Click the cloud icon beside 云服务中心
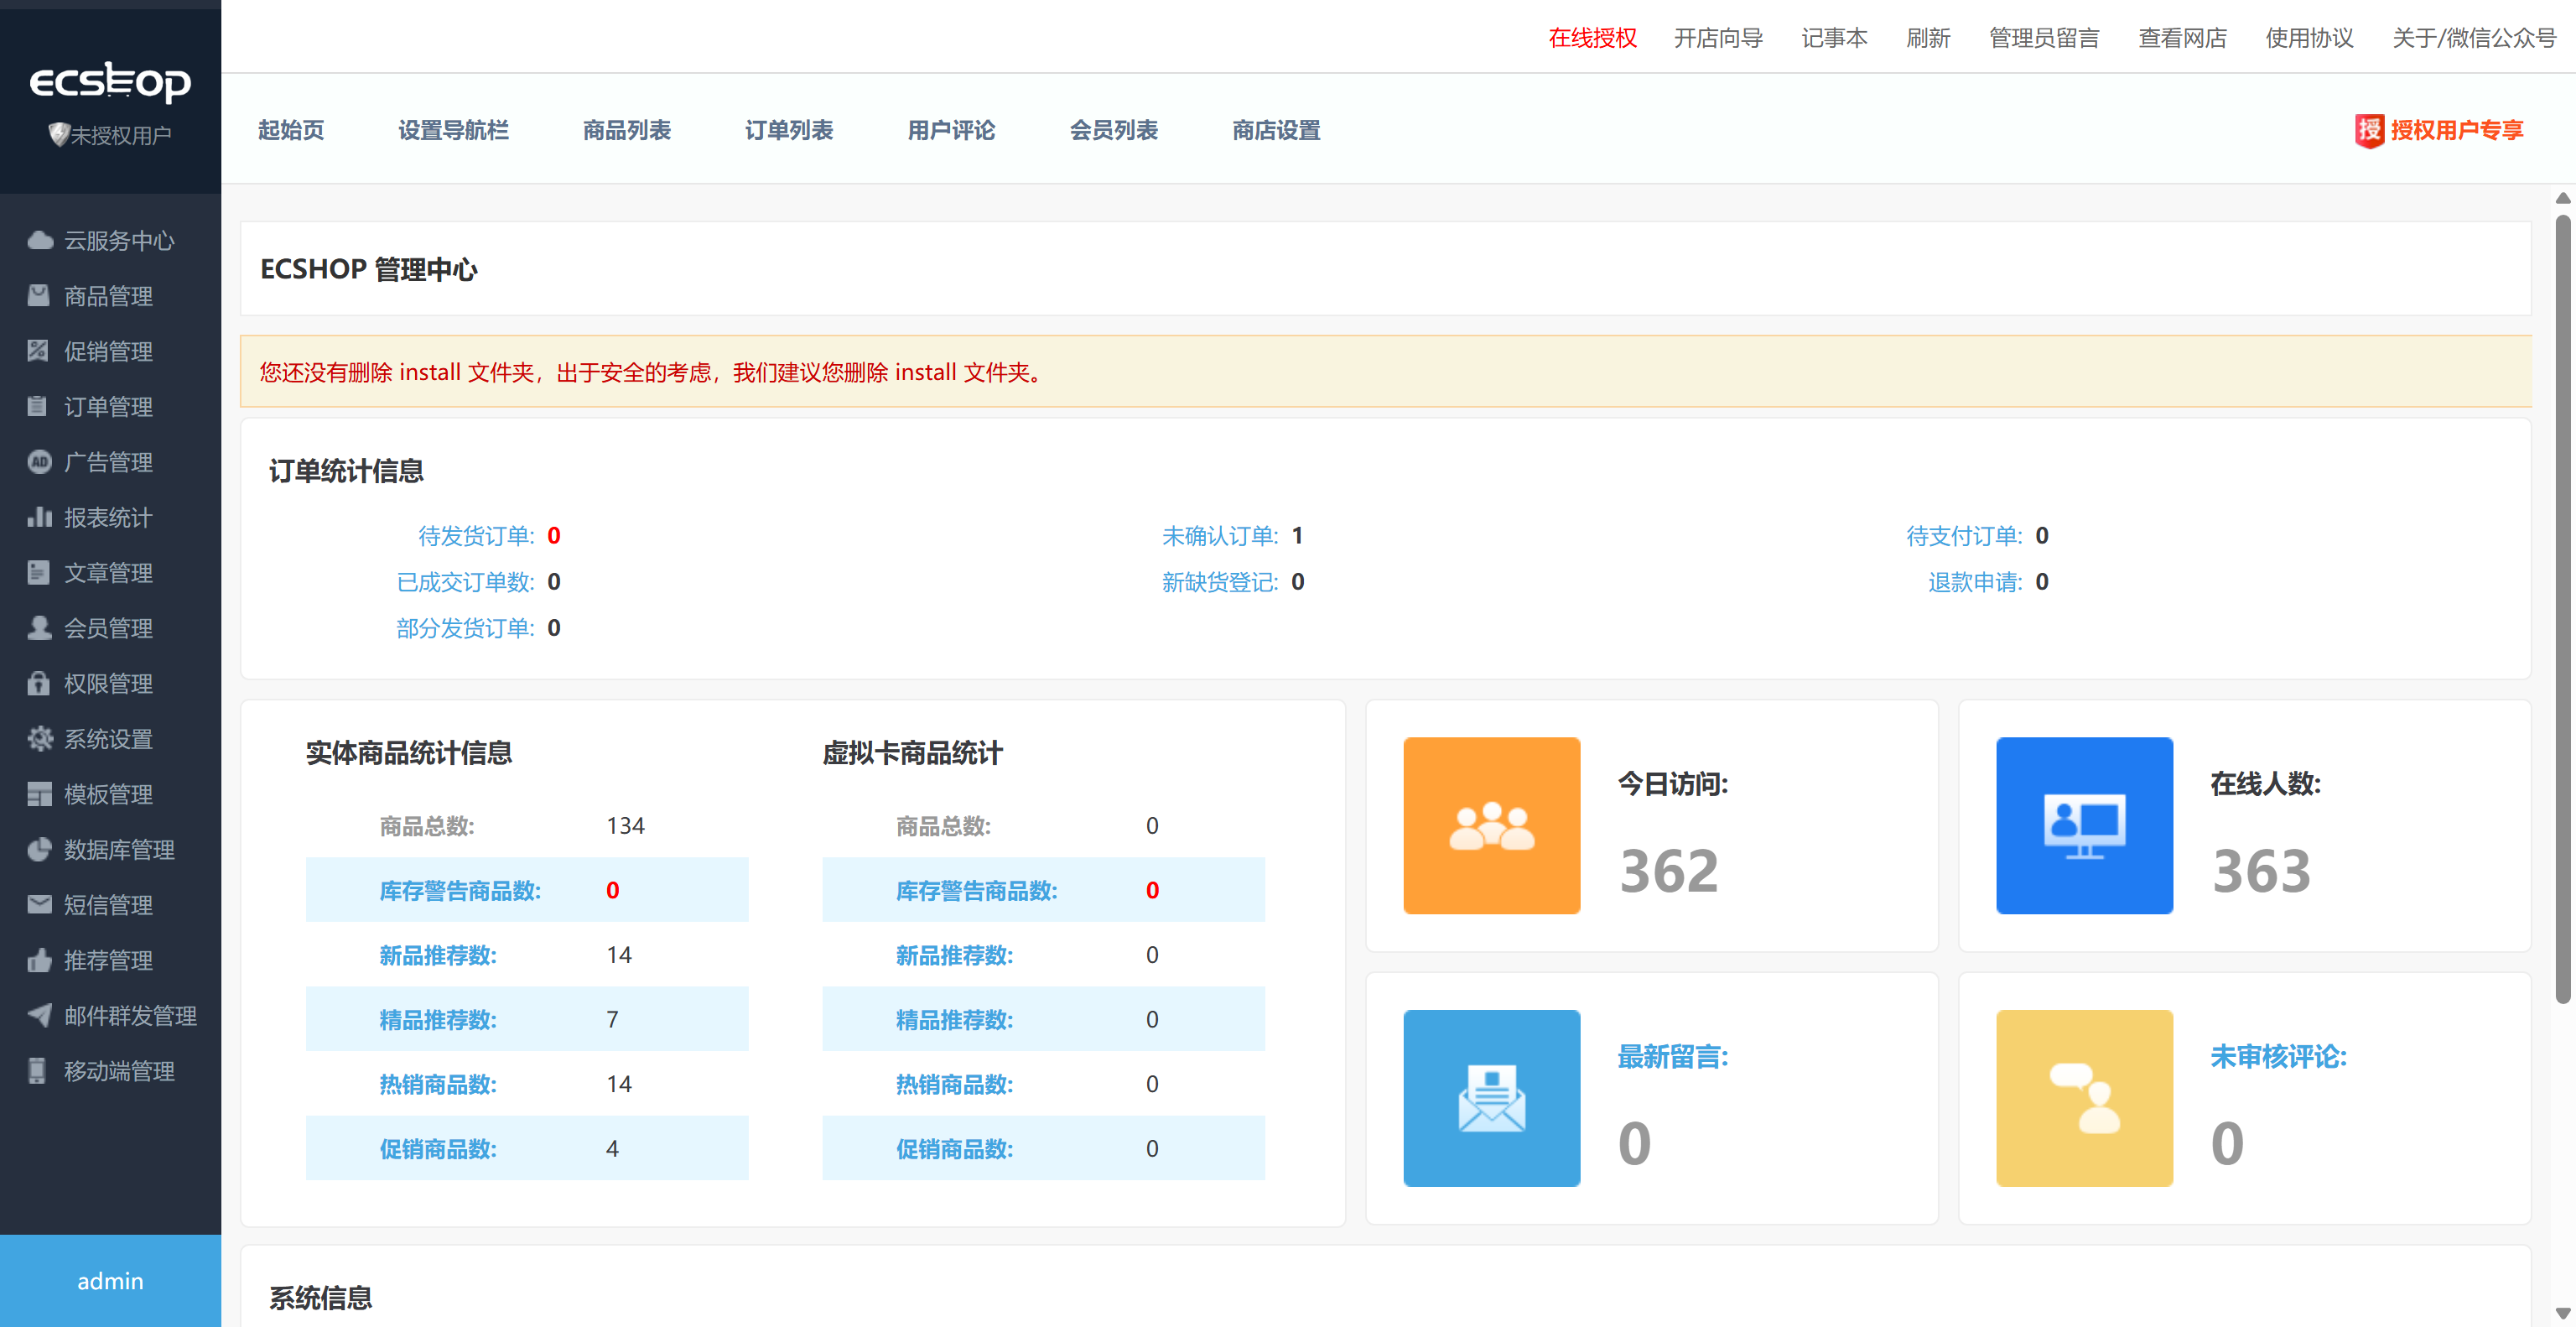The image size is (2576, 1327). [x=40, y=240]
